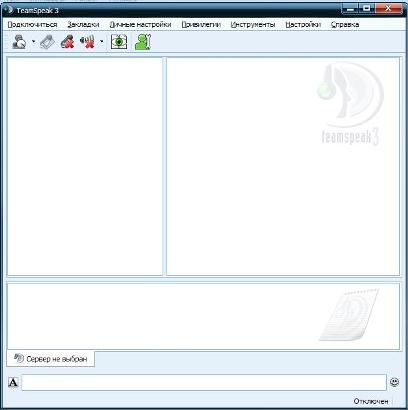This screenshot has height=410, width=408.
Task: Open the smiley emoticon picker
Action: (394, 382)
